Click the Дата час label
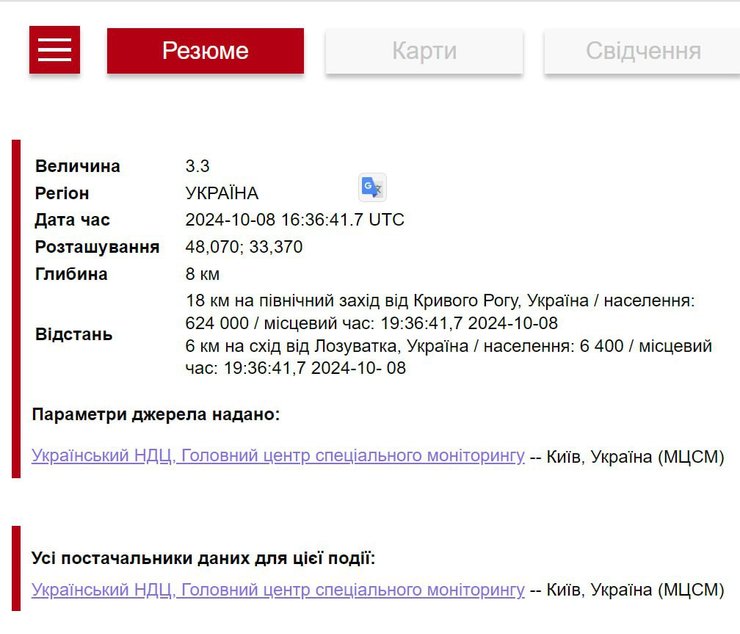 [73, 220]
